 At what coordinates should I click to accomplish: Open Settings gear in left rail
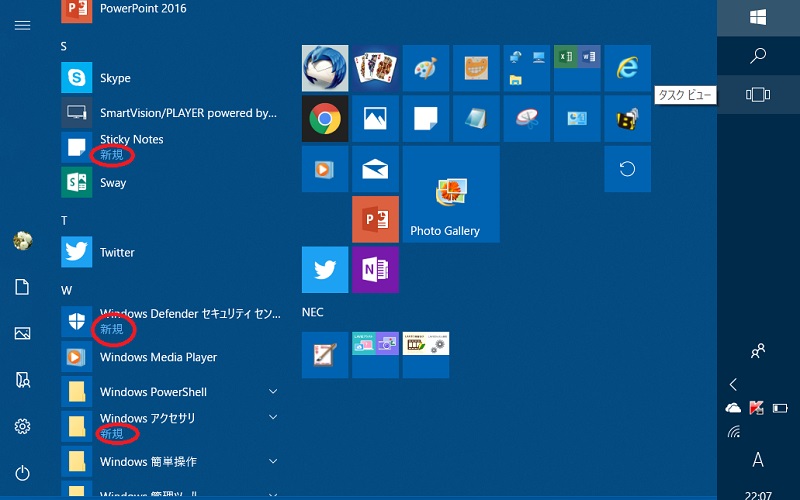(22, 426)
